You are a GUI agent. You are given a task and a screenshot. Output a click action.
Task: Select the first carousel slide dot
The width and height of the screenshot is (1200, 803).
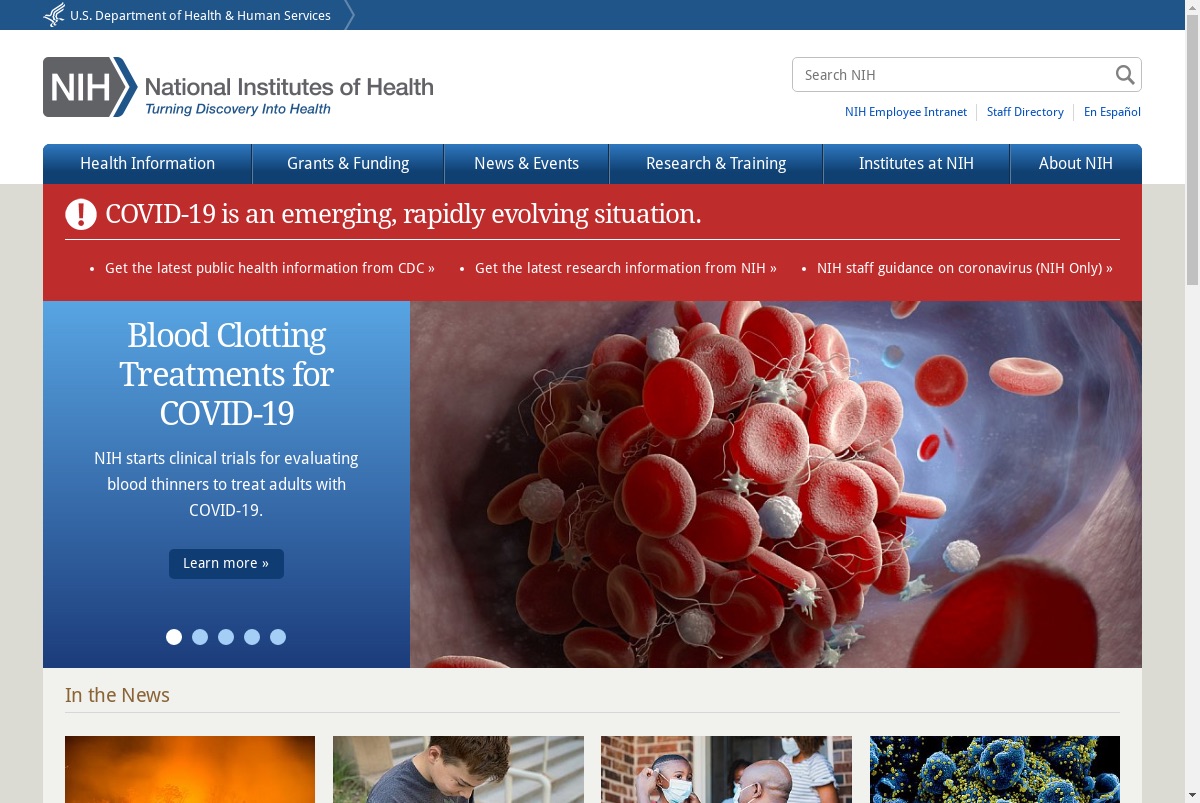[174, 637]
